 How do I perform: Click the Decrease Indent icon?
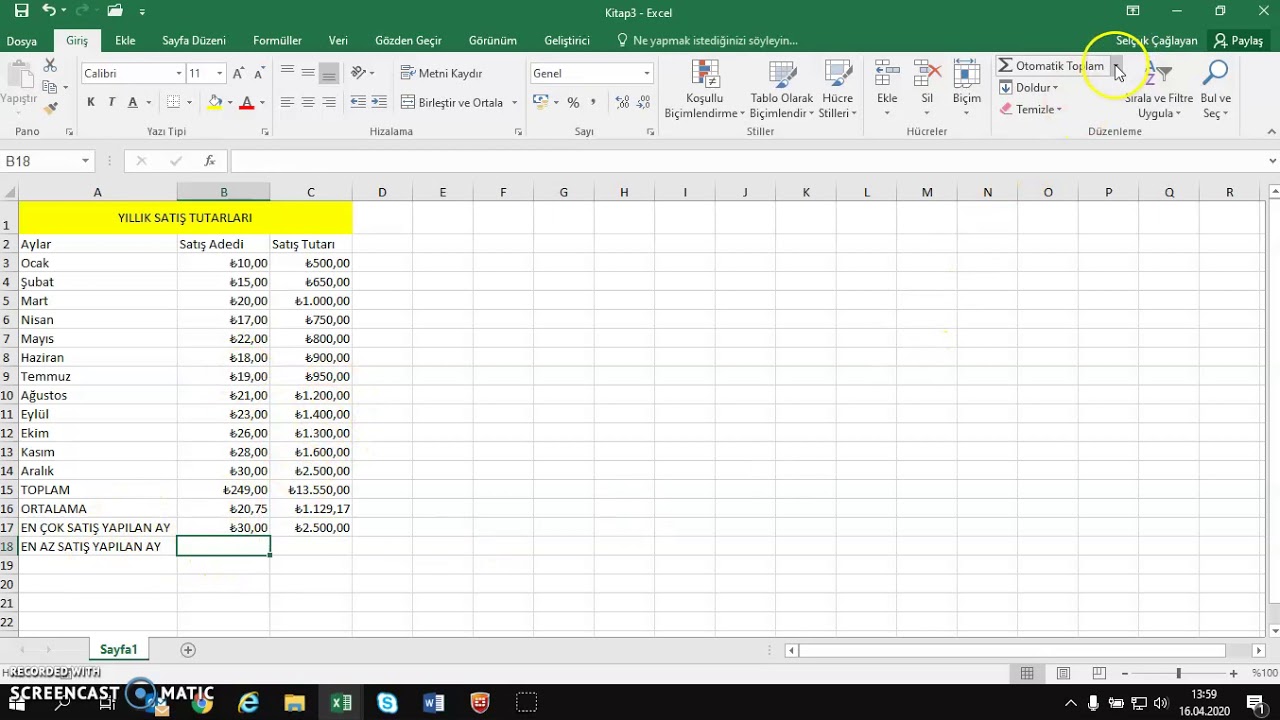coord(357,102)
